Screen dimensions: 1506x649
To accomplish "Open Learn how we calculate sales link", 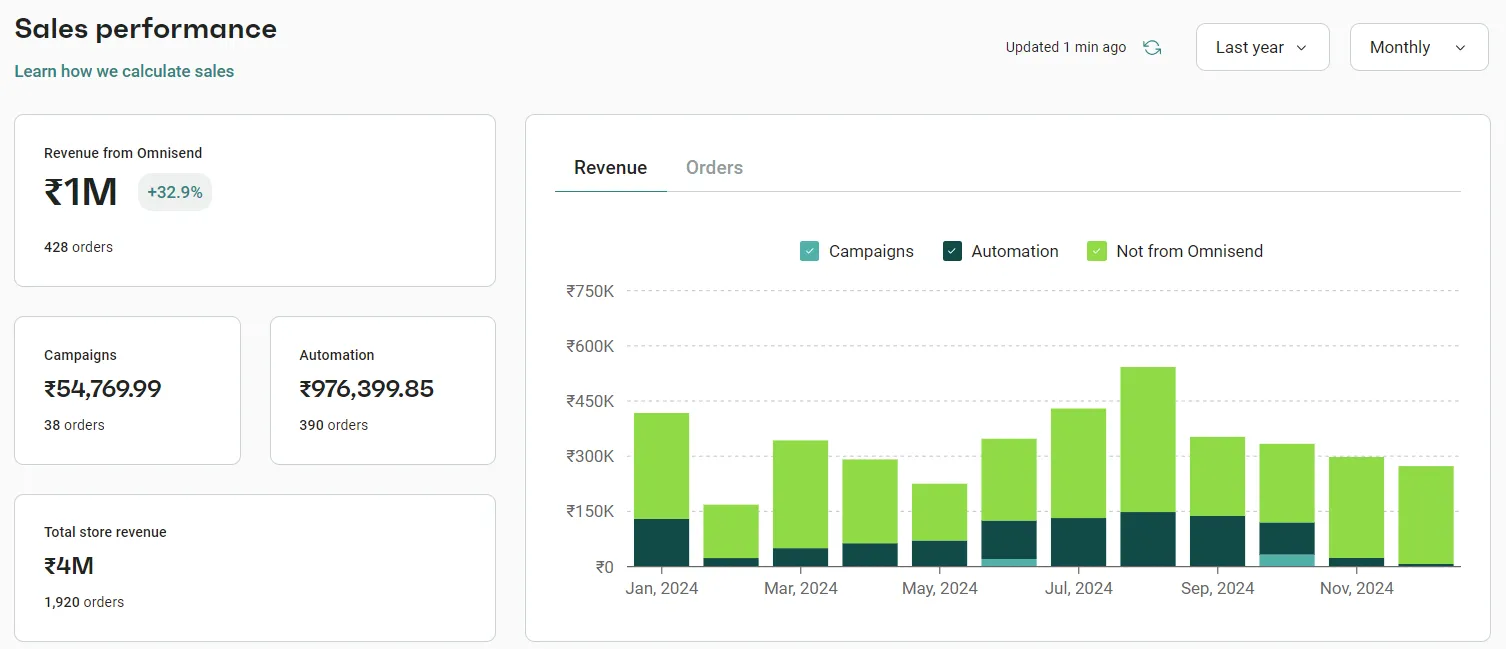I will (124, 71).
